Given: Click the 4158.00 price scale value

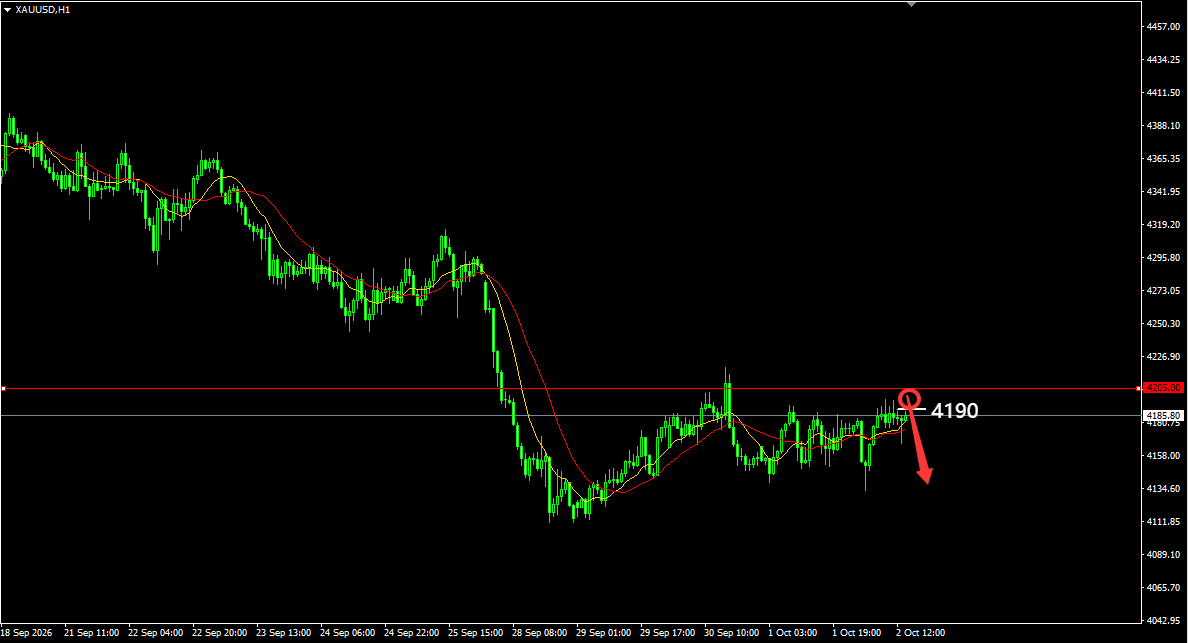Looking at the screenshot, I should coord(1163,456).
